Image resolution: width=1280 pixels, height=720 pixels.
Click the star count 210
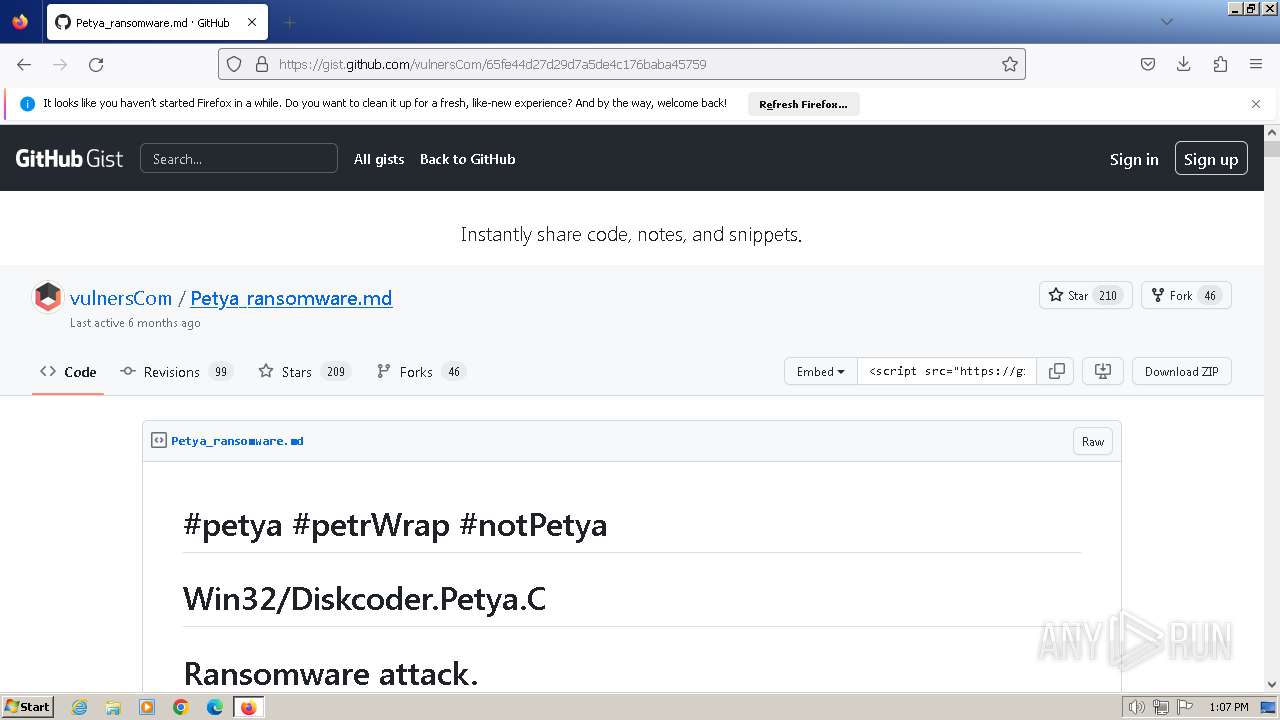pyautogui.click(x=1108, y=295)
